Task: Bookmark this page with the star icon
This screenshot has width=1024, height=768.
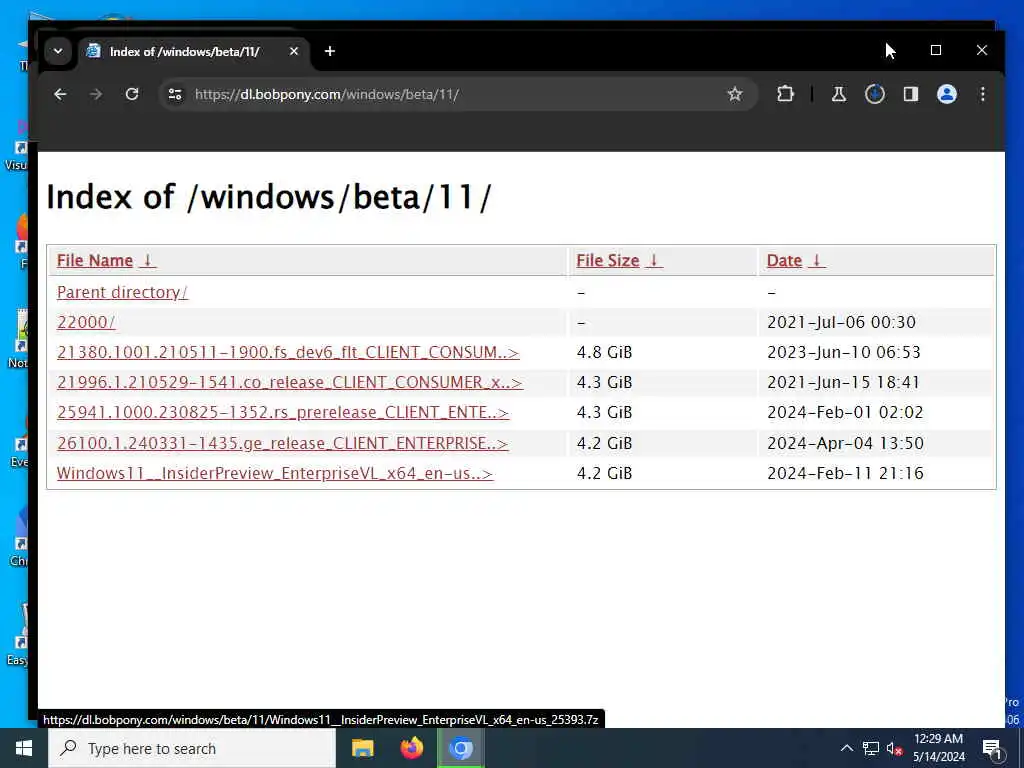Action: tap(735, 95)
